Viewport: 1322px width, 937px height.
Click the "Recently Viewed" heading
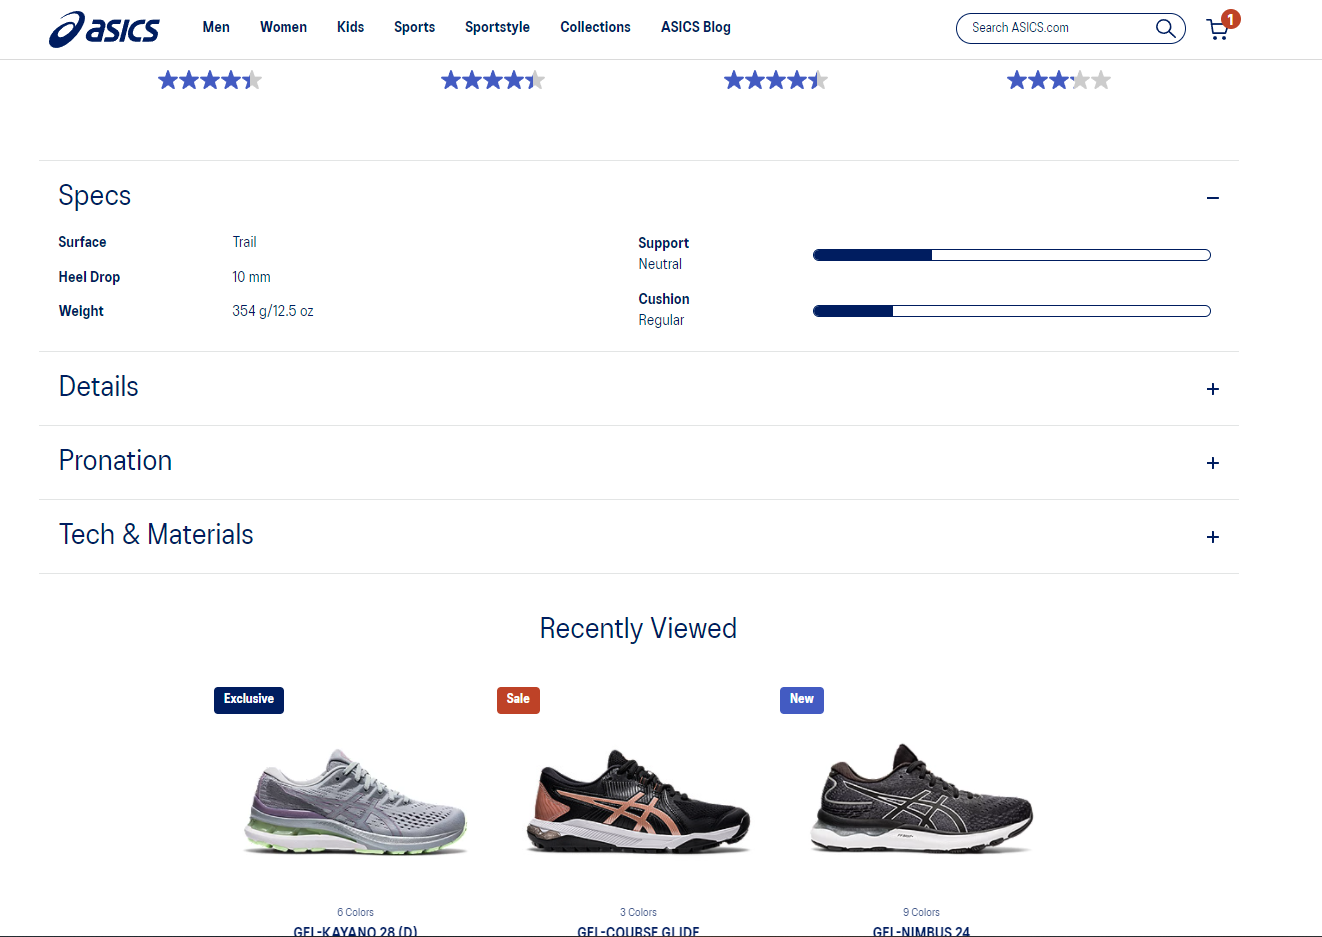(x=638, y=628)
